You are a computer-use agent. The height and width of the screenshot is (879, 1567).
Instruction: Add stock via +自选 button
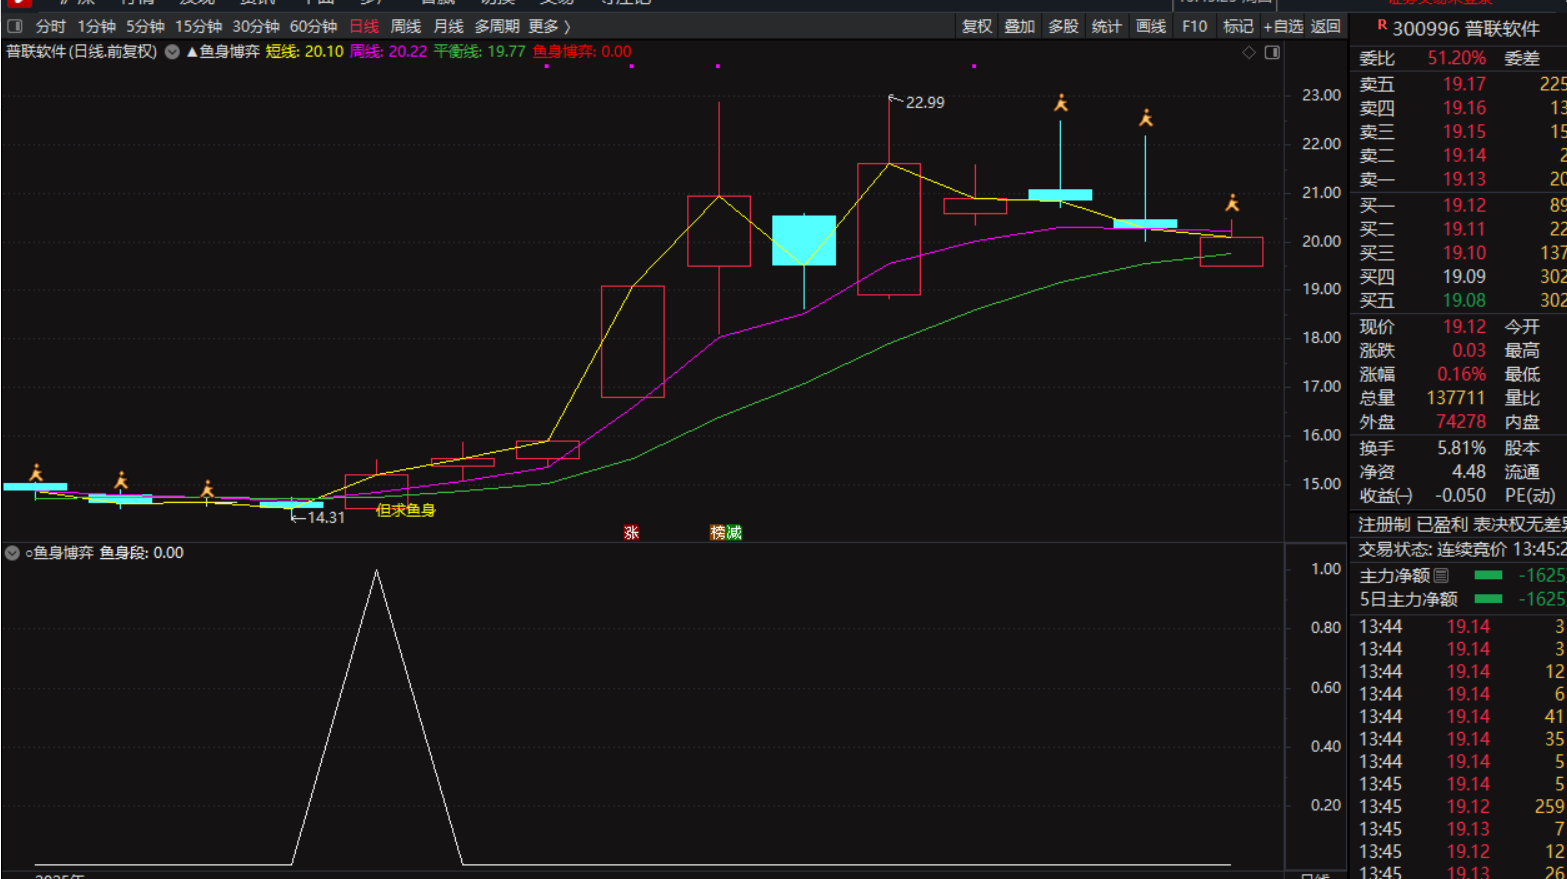point(1283,26)
